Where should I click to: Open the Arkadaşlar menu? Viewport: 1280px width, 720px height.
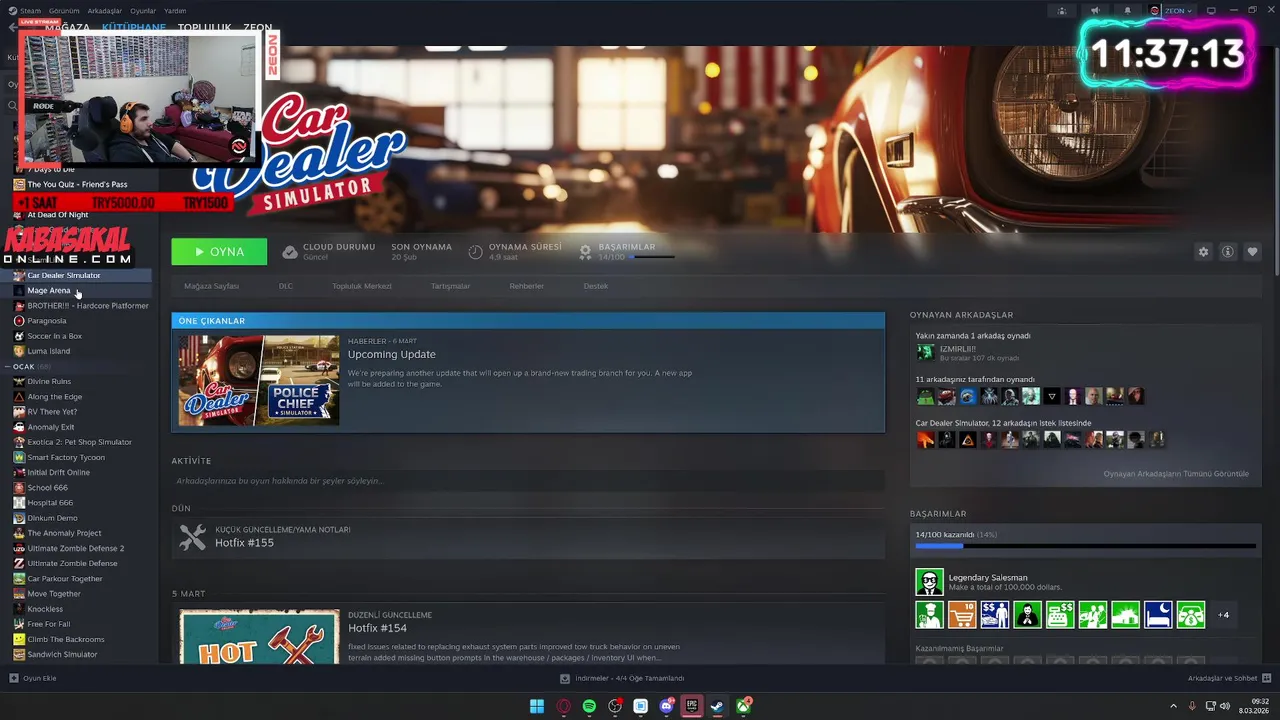(105, 11)
